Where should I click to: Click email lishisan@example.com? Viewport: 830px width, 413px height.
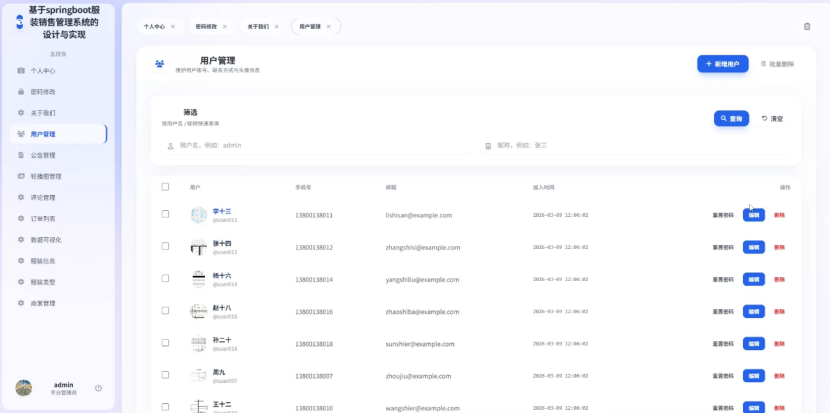pos(419,216)
